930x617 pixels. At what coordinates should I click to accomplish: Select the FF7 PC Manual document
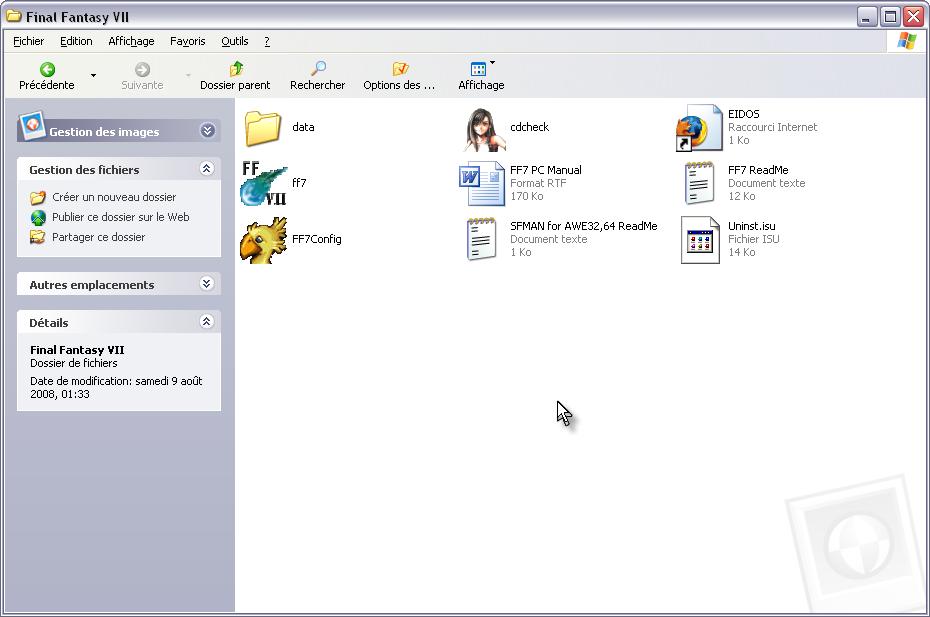point(482,183)
